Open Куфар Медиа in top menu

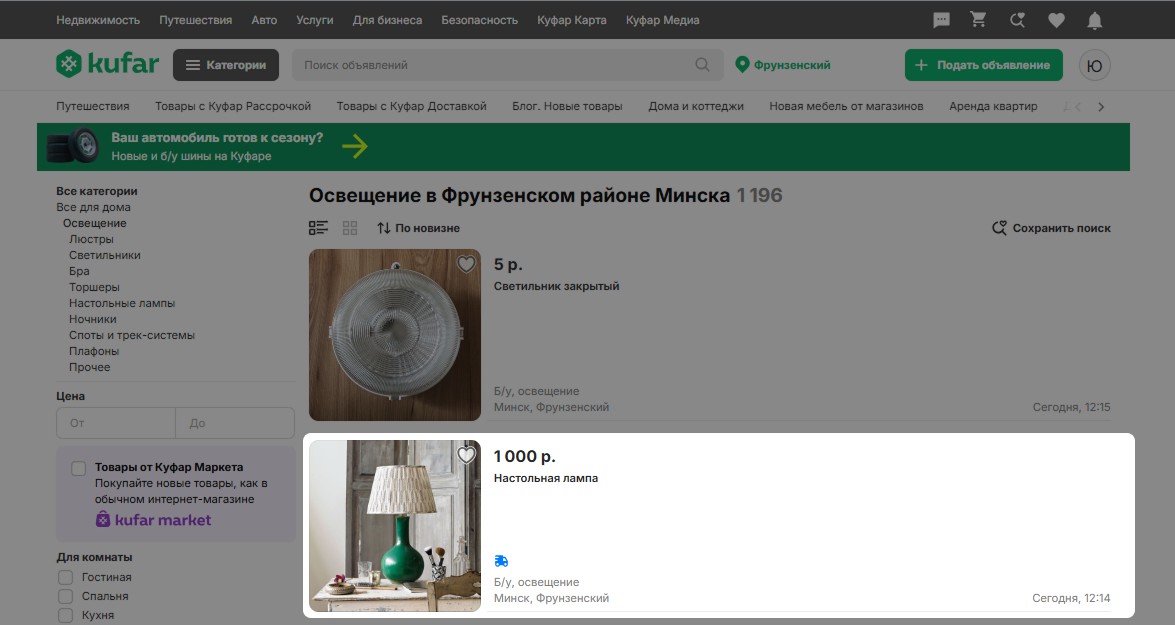pyautogui.click(x=662, y=20)
